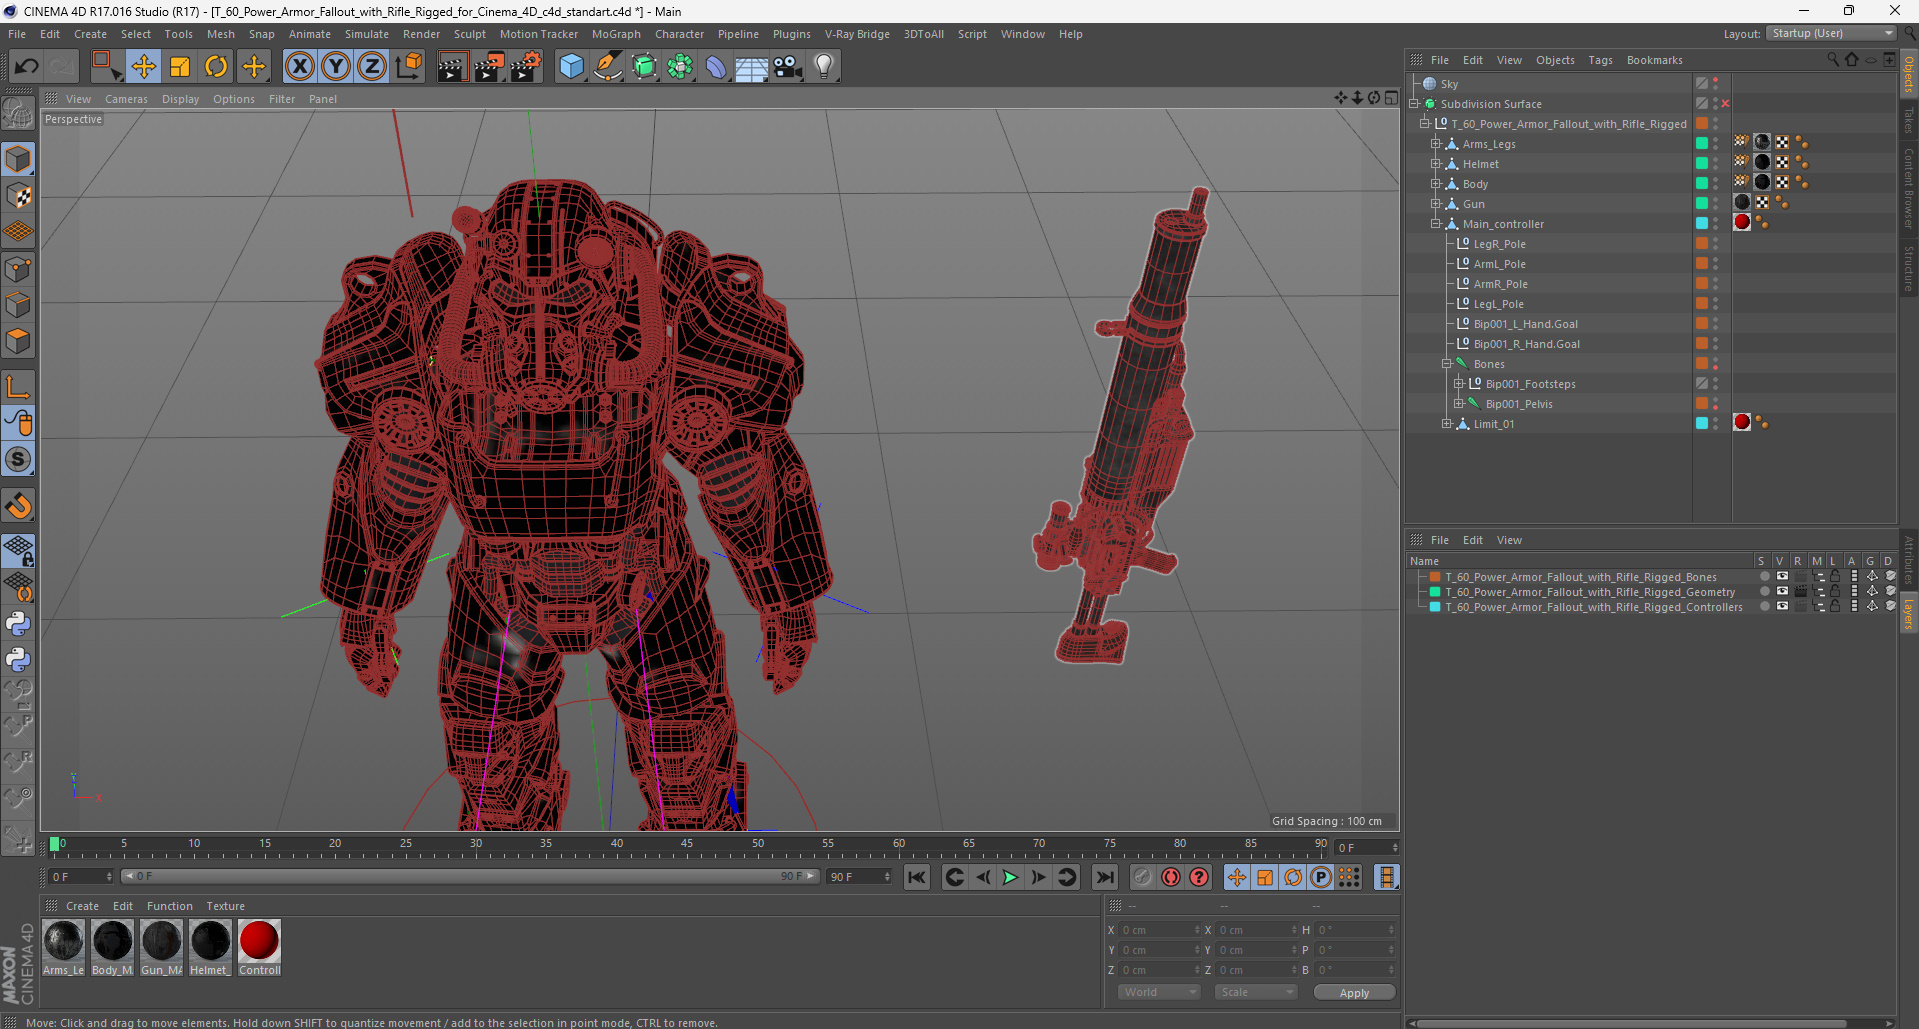Open the Edit Render Settings icon

coord(525,67)
